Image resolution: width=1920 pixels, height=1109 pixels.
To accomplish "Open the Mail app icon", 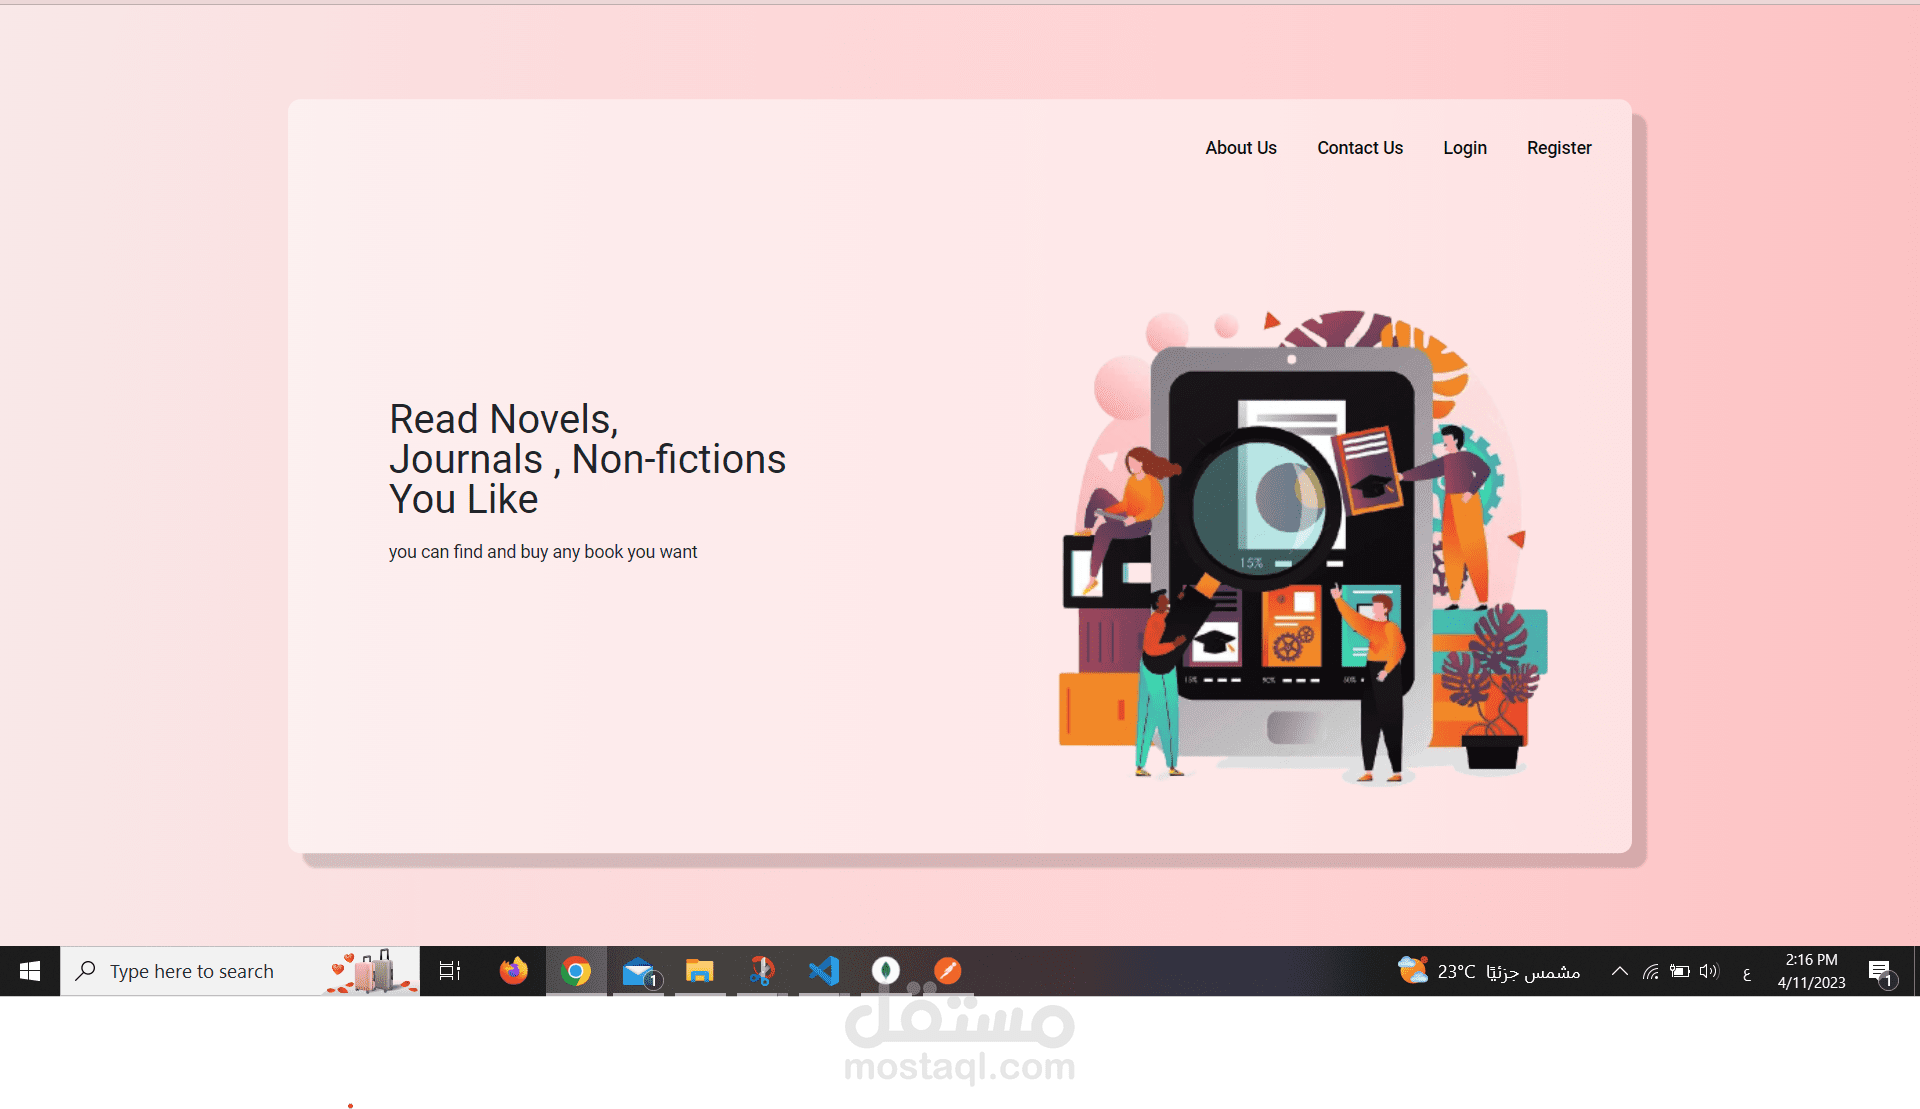I will 638,971.
